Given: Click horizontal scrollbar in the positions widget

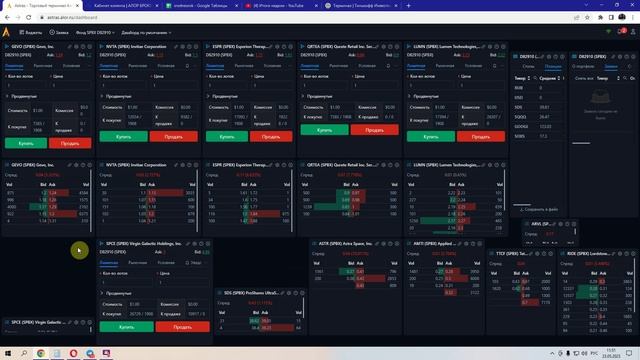Looking at the screenshot, I should click(x=522, y=204).
